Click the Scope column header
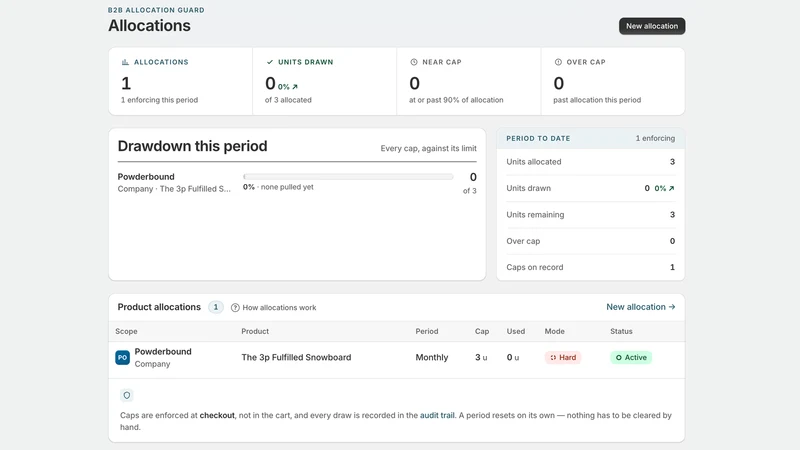 (127, 332)
